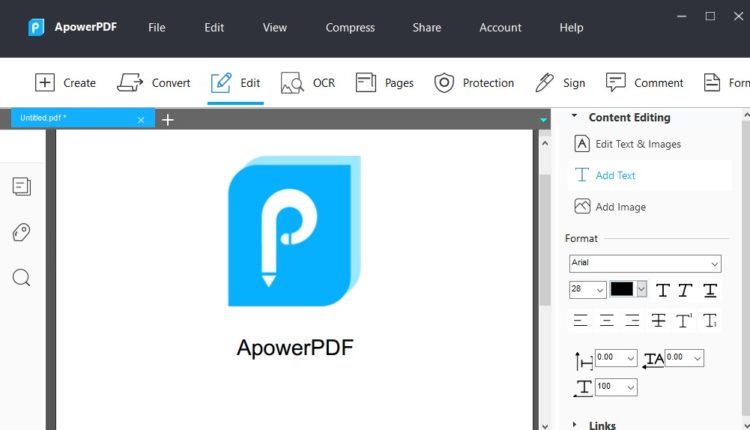Expand the Links section
The width and height of the screenshot is (750, 430).
pos(574,424)
